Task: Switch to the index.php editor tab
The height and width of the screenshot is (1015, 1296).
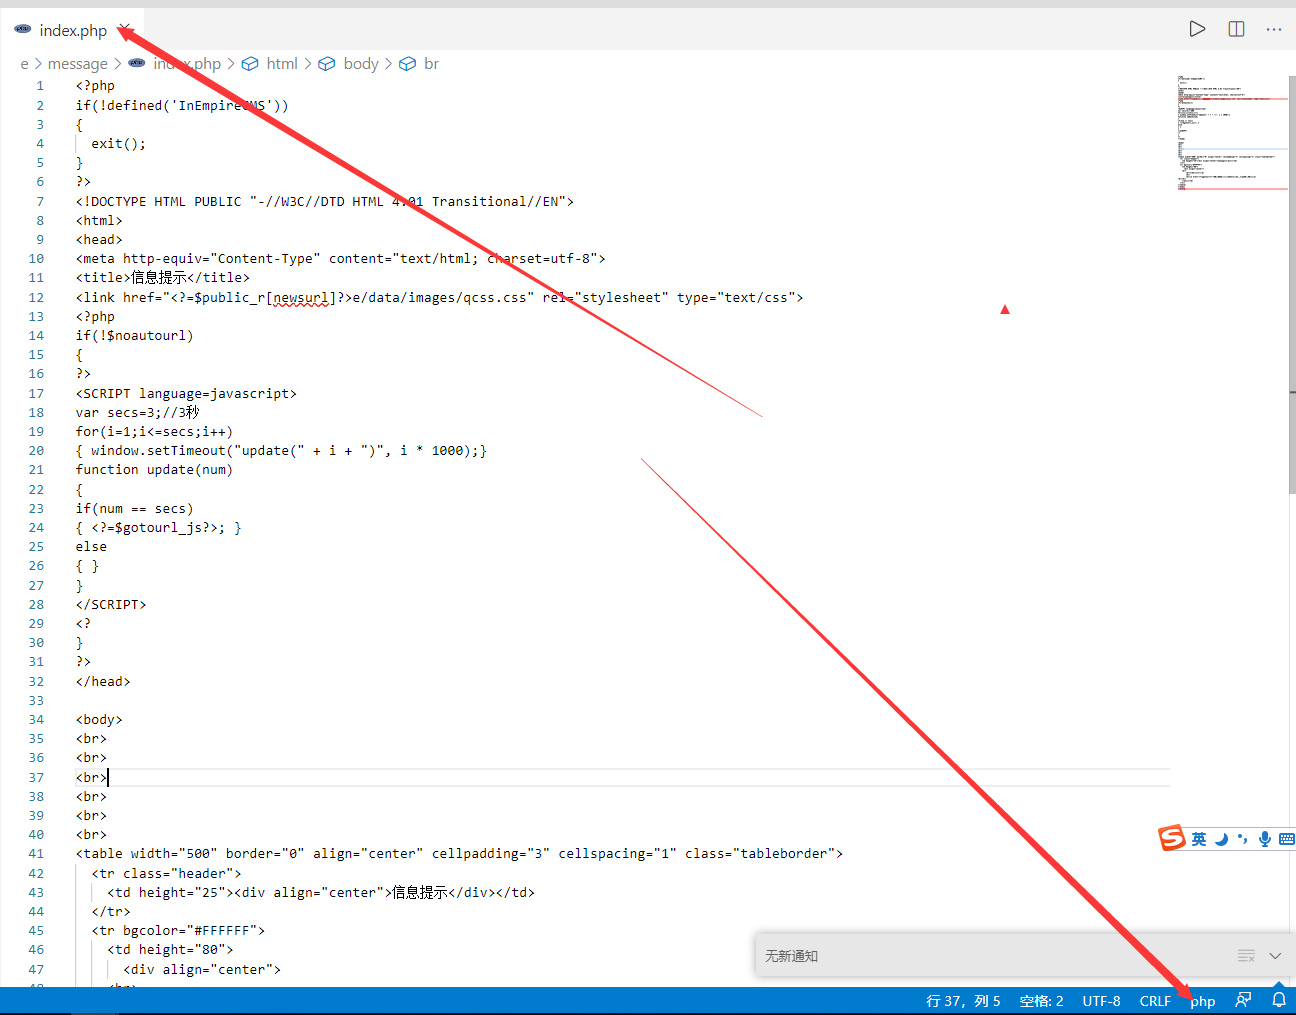Action: pos(74,30)
